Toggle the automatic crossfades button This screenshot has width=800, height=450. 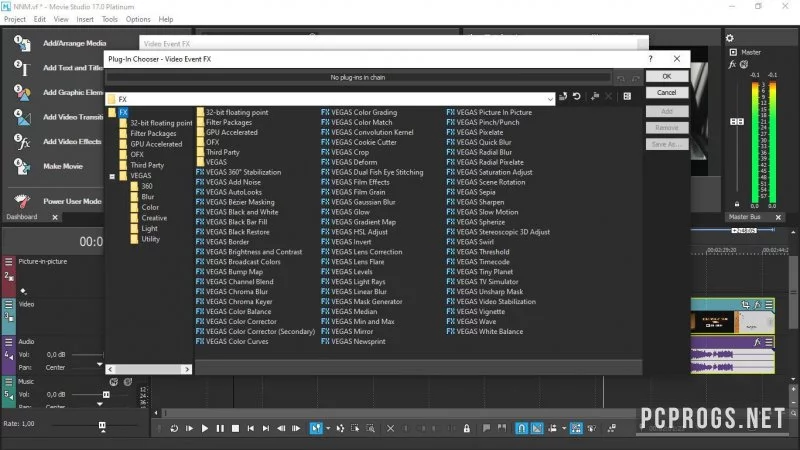(x=537, y=429)
